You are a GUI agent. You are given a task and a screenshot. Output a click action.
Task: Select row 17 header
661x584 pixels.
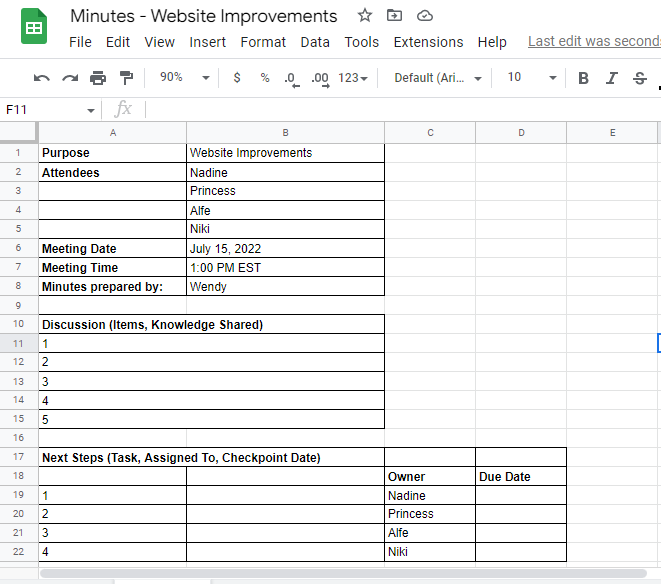pyautogui.click(x=19, y=457)
